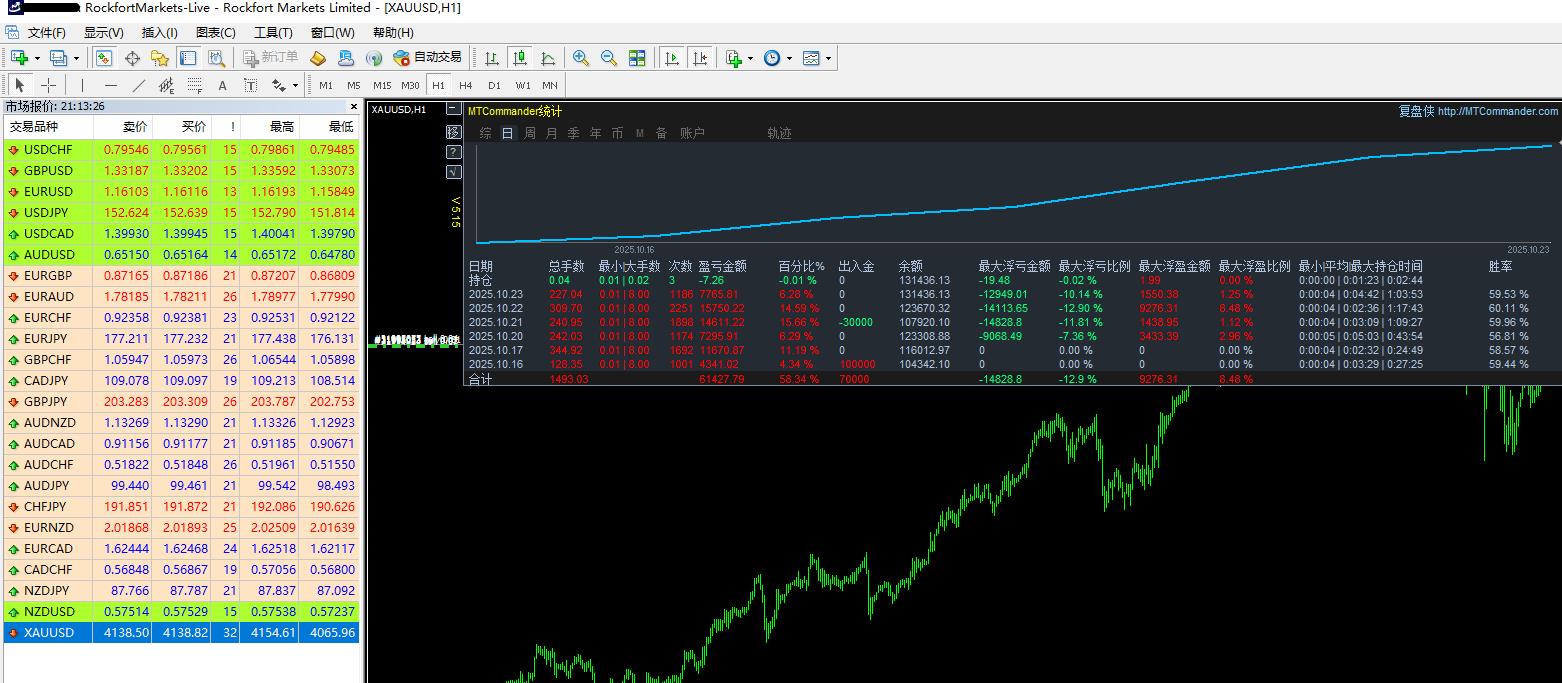Open the 帮助(H) menu

point(393,33)
